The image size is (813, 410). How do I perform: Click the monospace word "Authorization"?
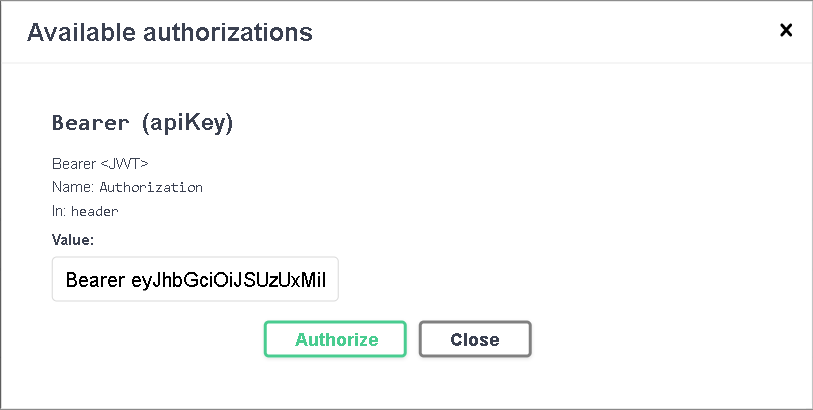click(151, 187)
